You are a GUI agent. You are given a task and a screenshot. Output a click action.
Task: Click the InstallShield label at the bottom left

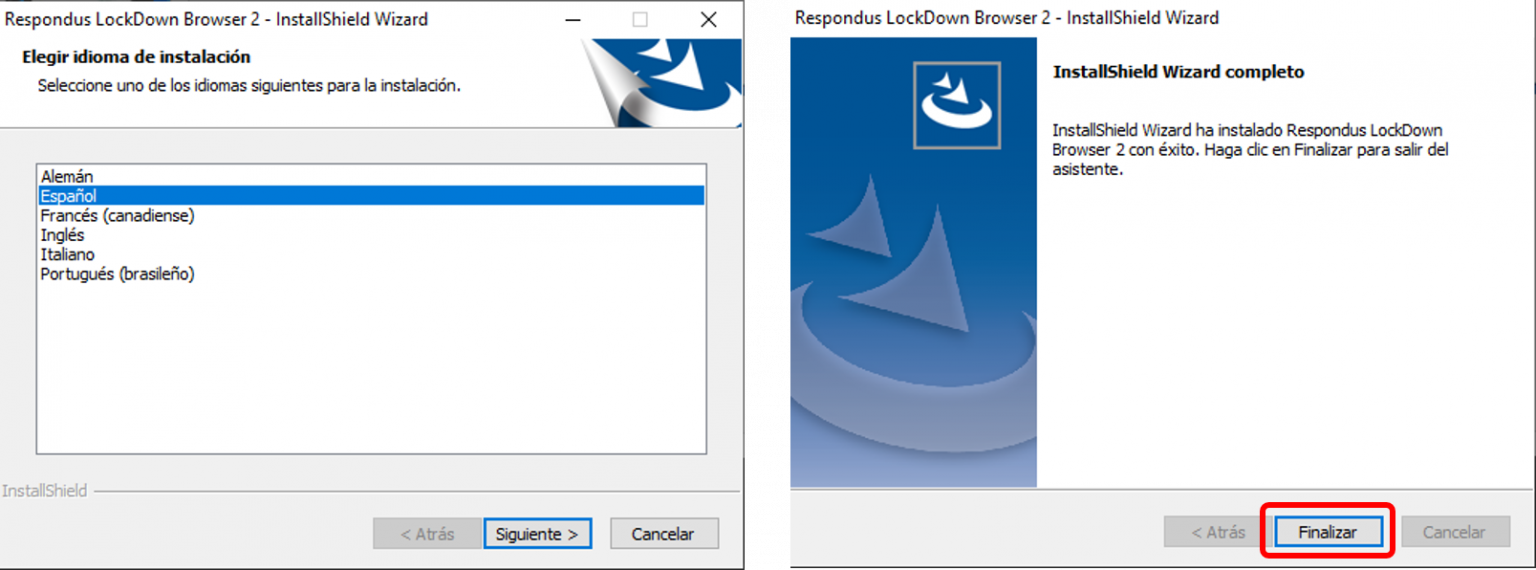pos(44,491)
